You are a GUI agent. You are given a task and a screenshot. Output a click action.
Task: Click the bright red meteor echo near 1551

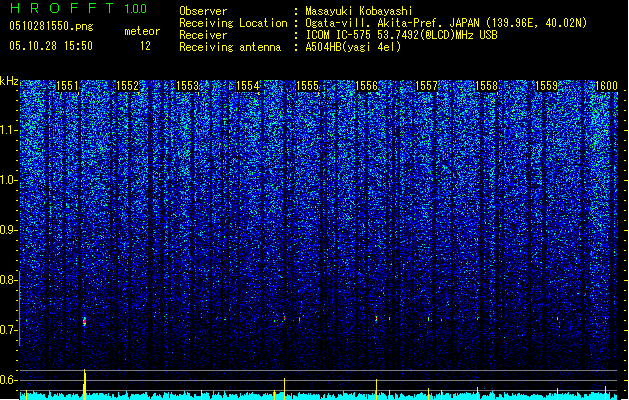pyautogui.click(x=85, y=321)
